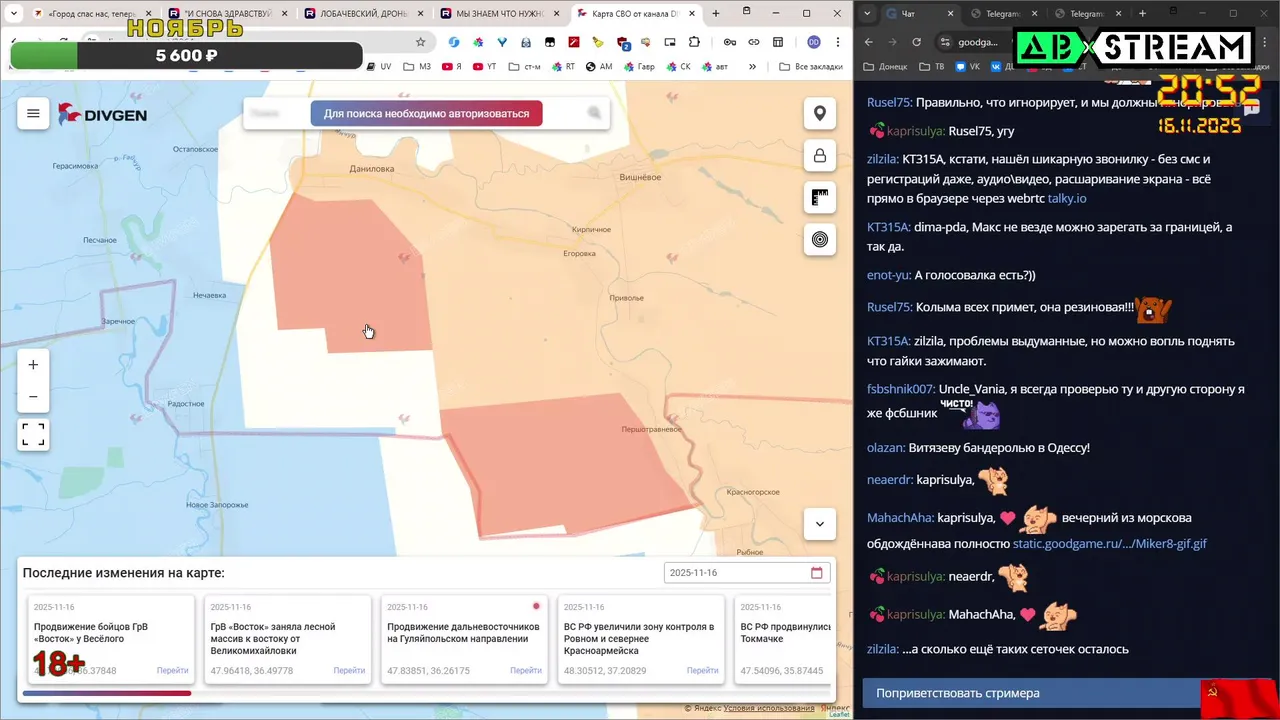Open the СК bookmark
This screenshot has width=1280, height=720.
[x=678, y=66]
